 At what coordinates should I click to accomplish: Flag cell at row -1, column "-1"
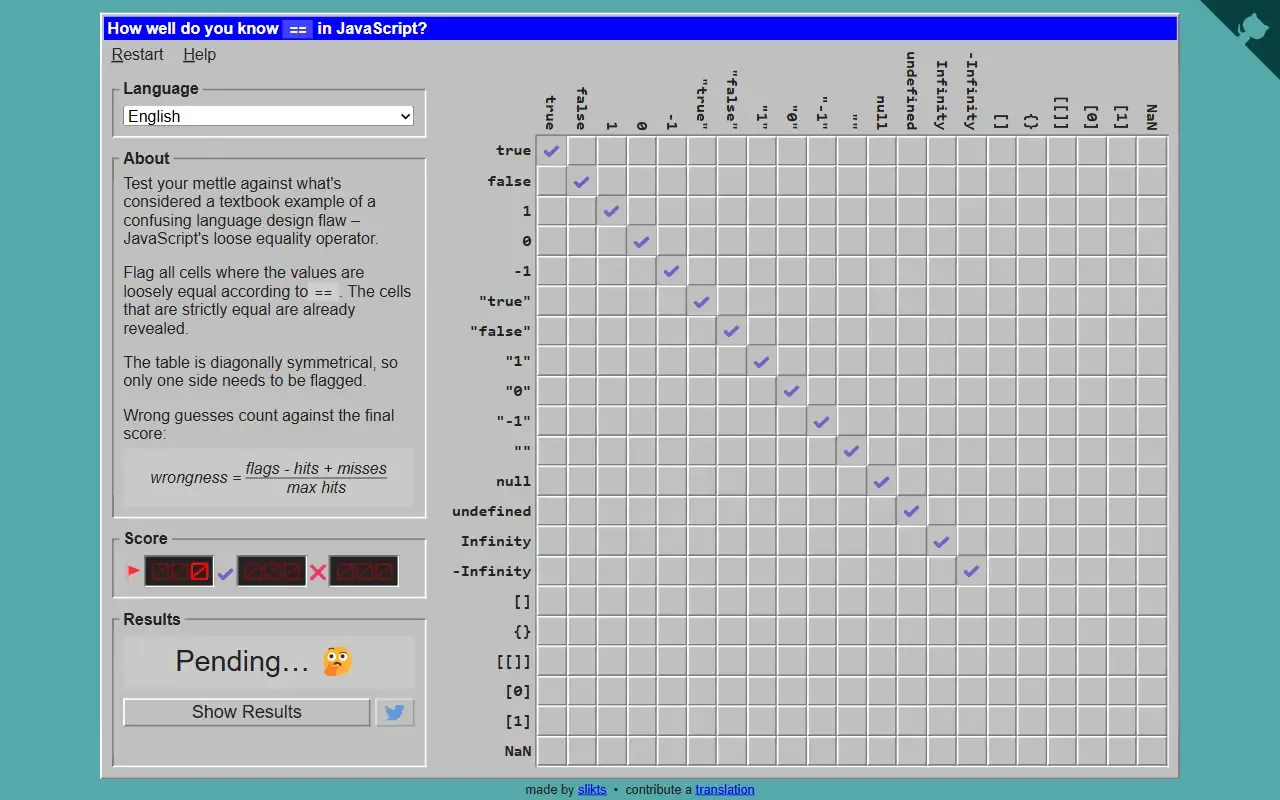(822, 271)
